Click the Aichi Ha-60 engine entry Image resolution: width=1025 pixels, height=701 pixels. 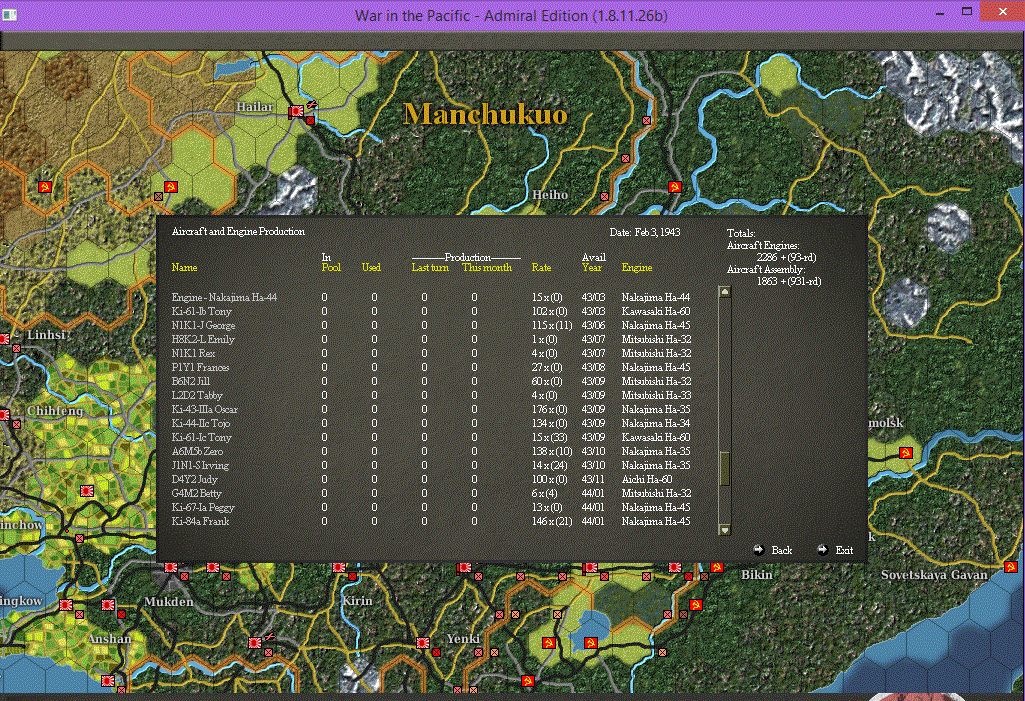tap(647, 479)
